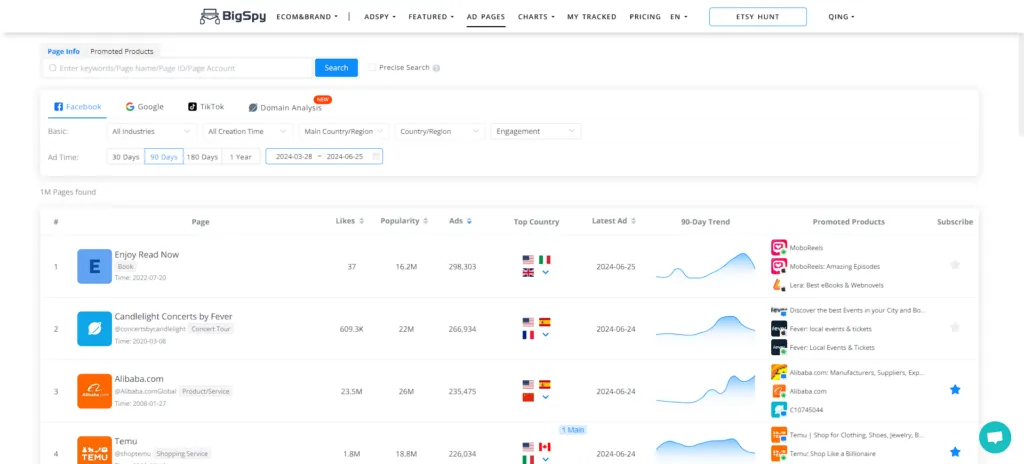Click the ETSY HUNT button
The height and width of the screenshot is (464, 1024).
click(x=758, y=17)
